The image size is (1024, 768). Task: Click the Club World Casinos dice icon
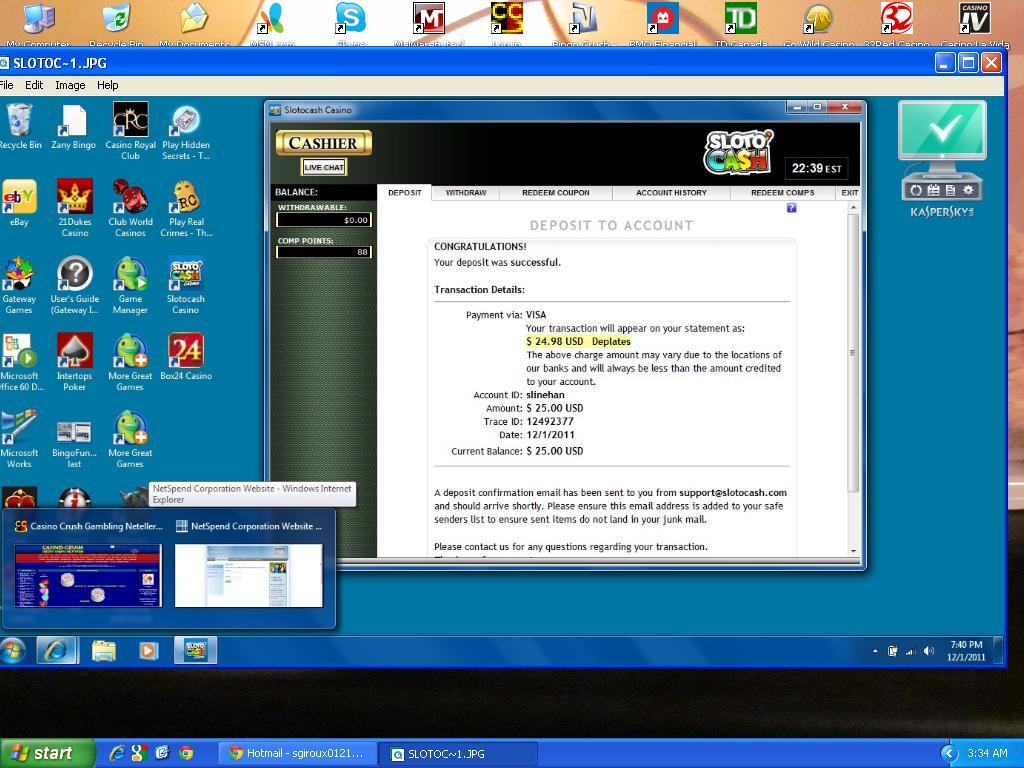tap(131, 208)
